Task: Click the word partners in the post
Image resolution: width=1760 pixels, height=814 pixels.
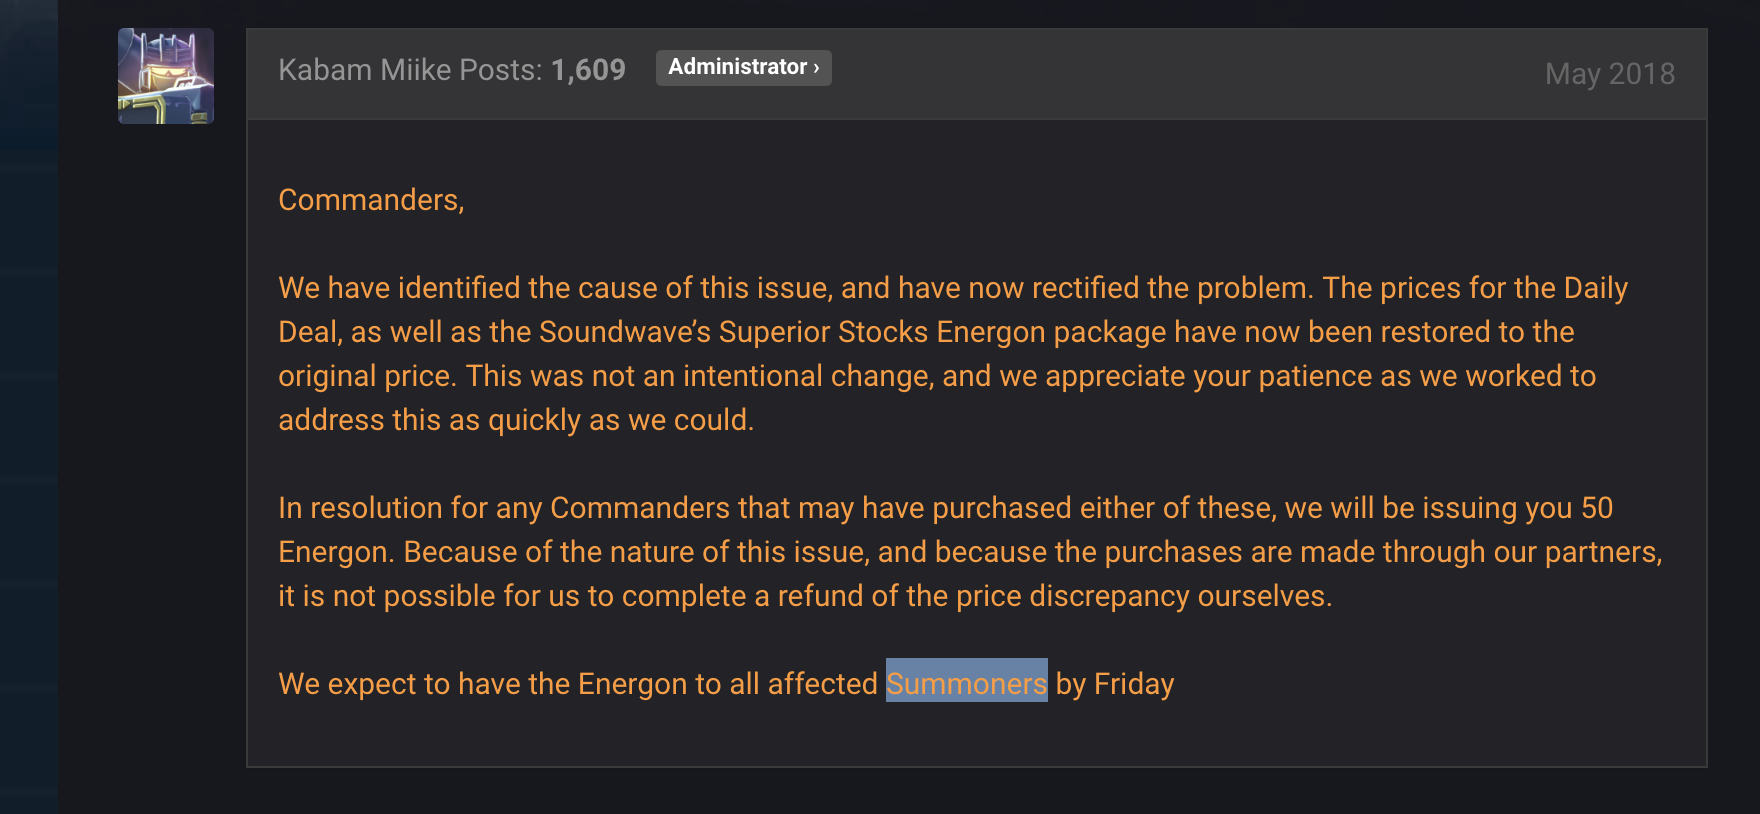Action: (1599, 552)
